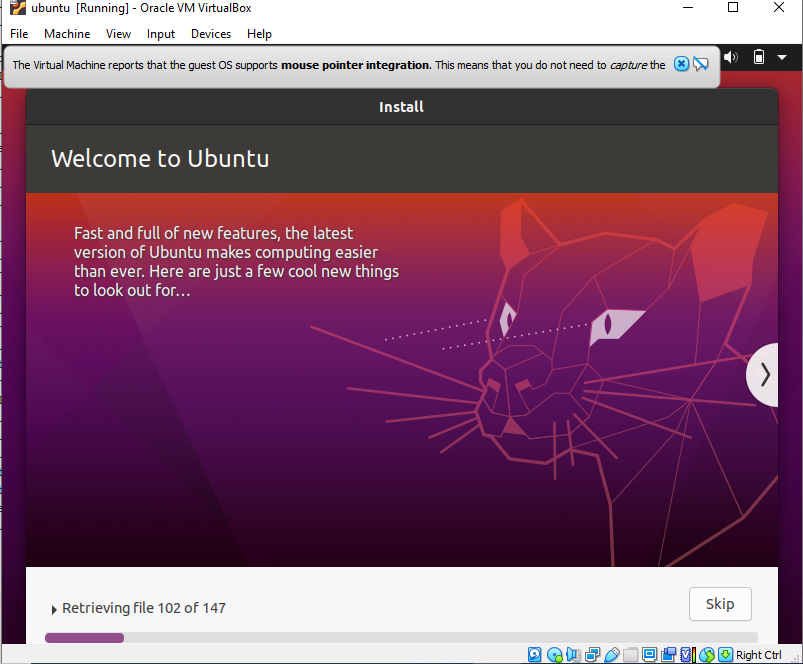803x664 pixels.
Task: Click the hard disk activity status icon
Action: pos(534,655)
